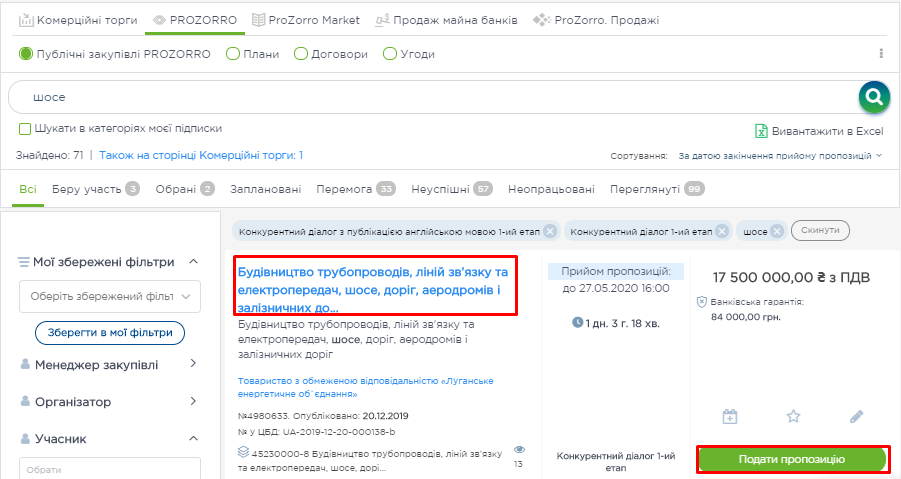This screenshot has height=479, width=901.
Task: Open the sorting dropdown by deadline date
Action: tap(780, 156)
